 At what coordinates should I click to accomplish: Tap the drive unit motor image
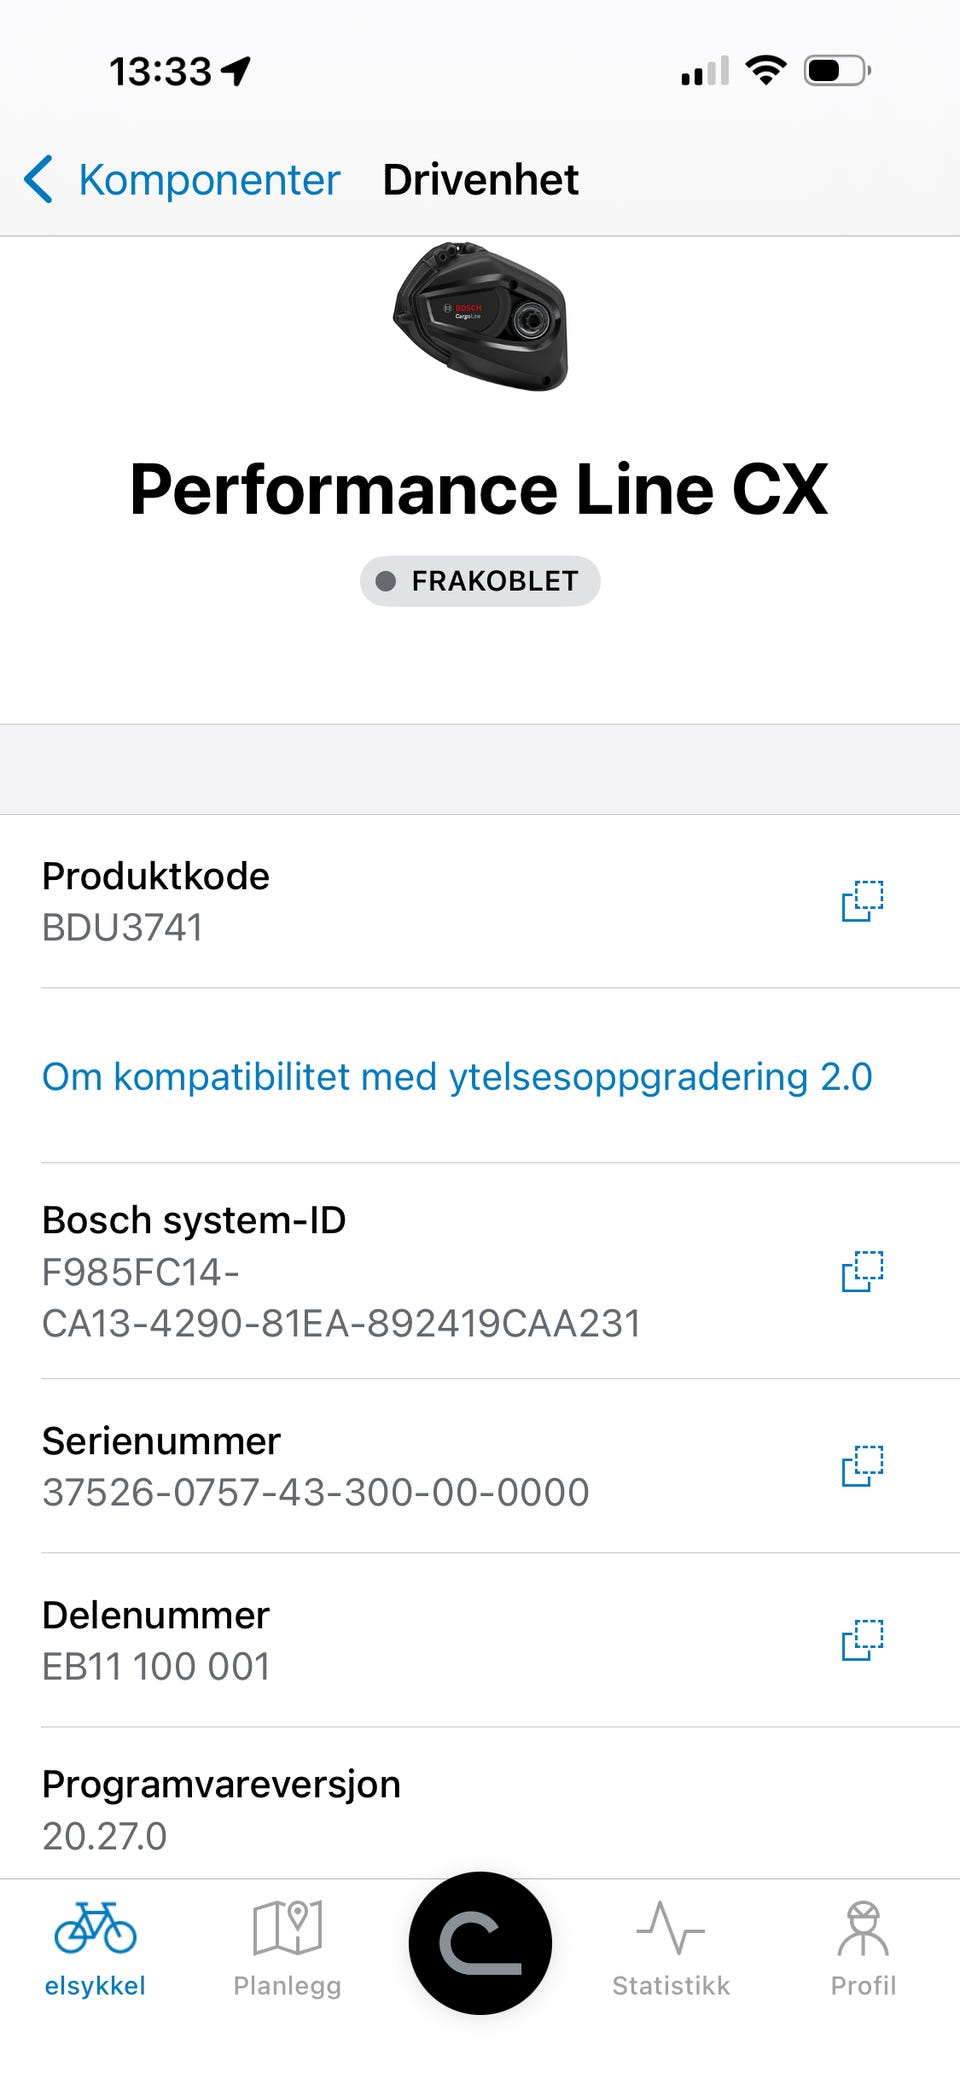[481, 316]
